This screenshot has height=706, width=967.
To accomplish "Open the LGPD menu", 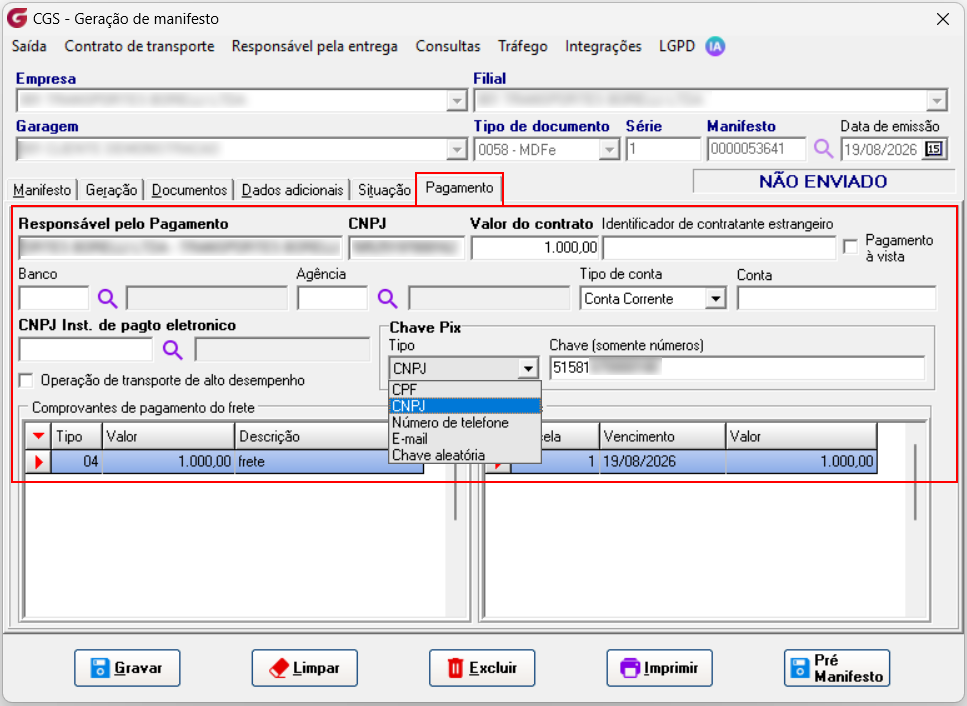I will tap(677, 46).
